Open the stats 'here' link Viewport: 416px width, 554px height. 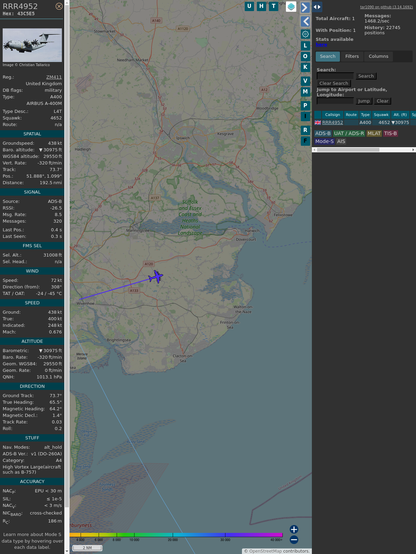tap(321, 45)
